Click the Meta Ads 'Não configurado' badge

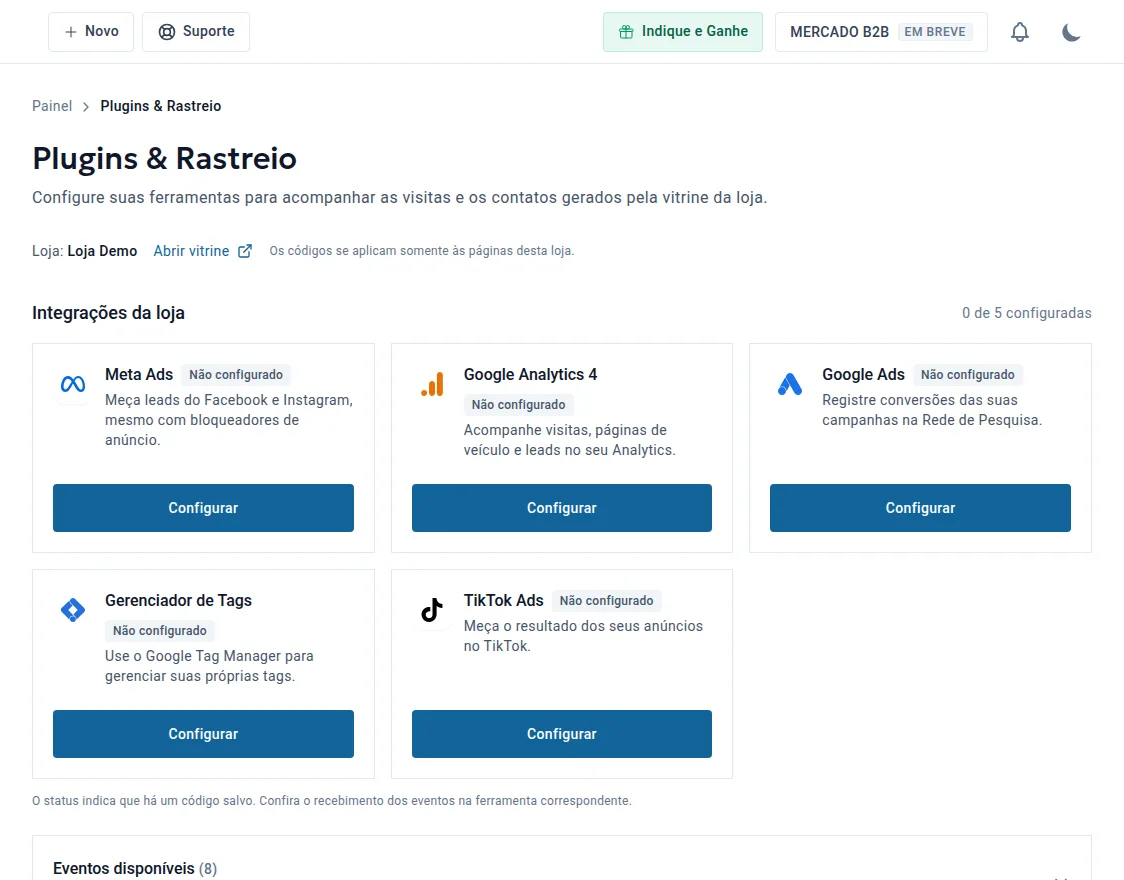pos(236,375)
